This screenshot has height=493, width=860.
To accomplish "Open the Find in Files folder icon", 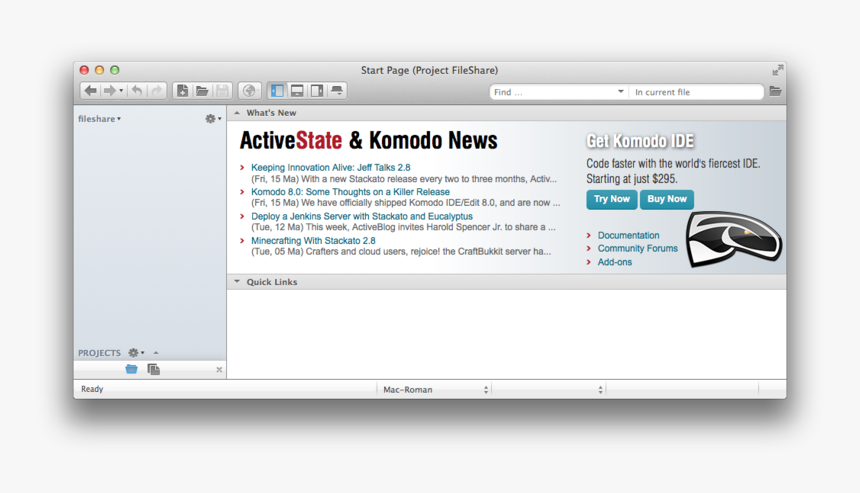I will (x=775, y=91).
